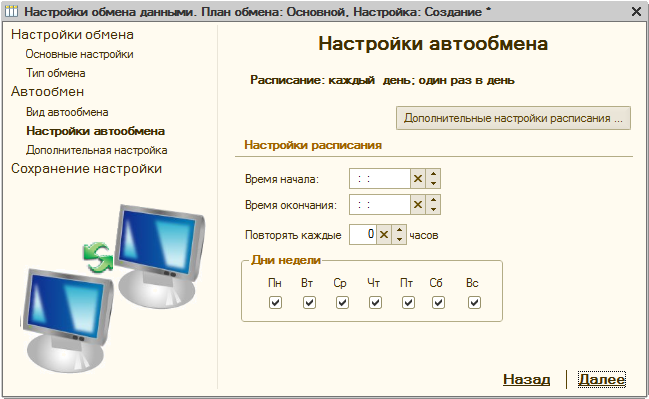Viewport: 649px width, 399px height.
Task: Uncheck the Чт weekday checkbox
Action: (x=375, y=303)
